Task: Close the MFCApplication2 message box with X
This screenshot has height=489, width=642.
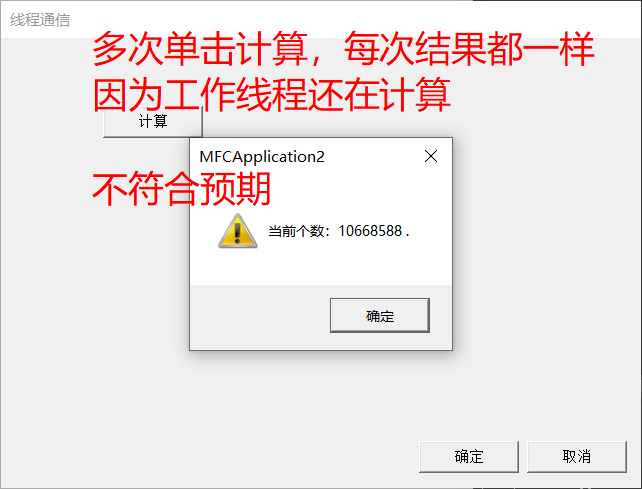Action: click(x=431, y=156)
